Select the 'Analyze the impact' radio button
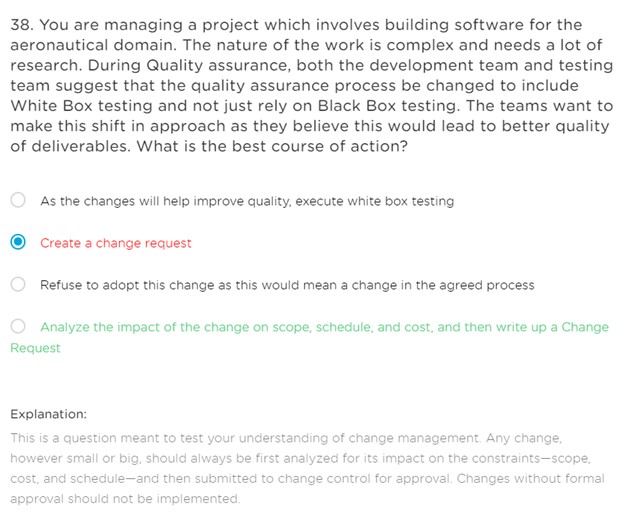 18,326
